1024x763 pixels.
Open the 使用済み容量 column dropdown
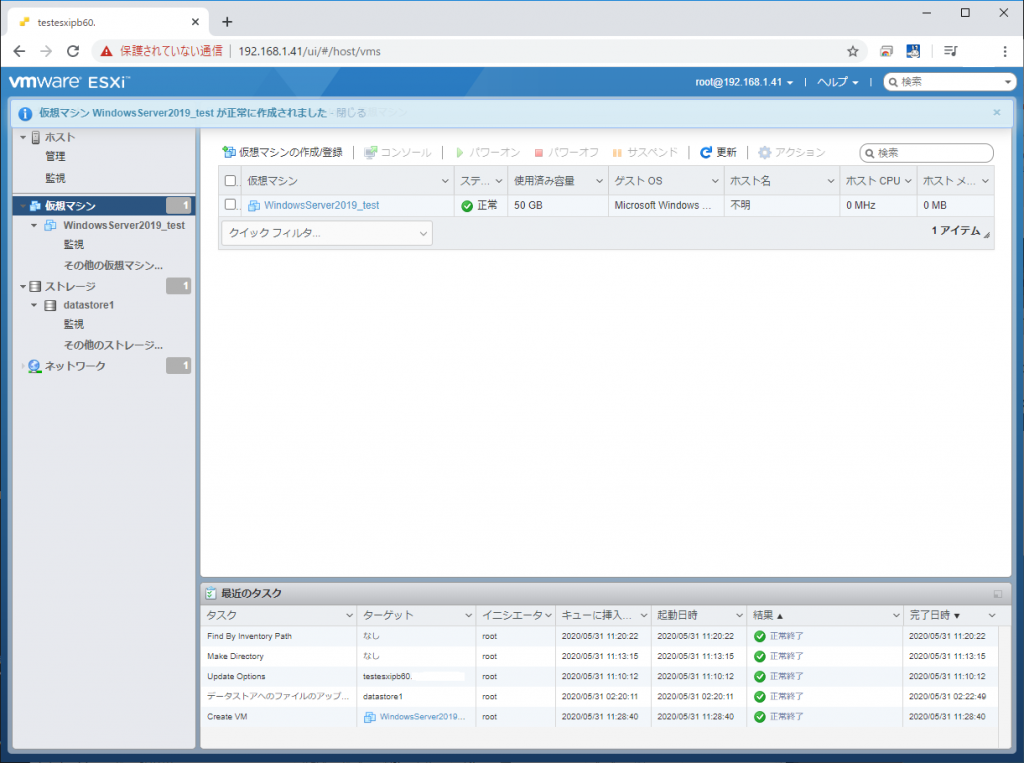[599, 181]
